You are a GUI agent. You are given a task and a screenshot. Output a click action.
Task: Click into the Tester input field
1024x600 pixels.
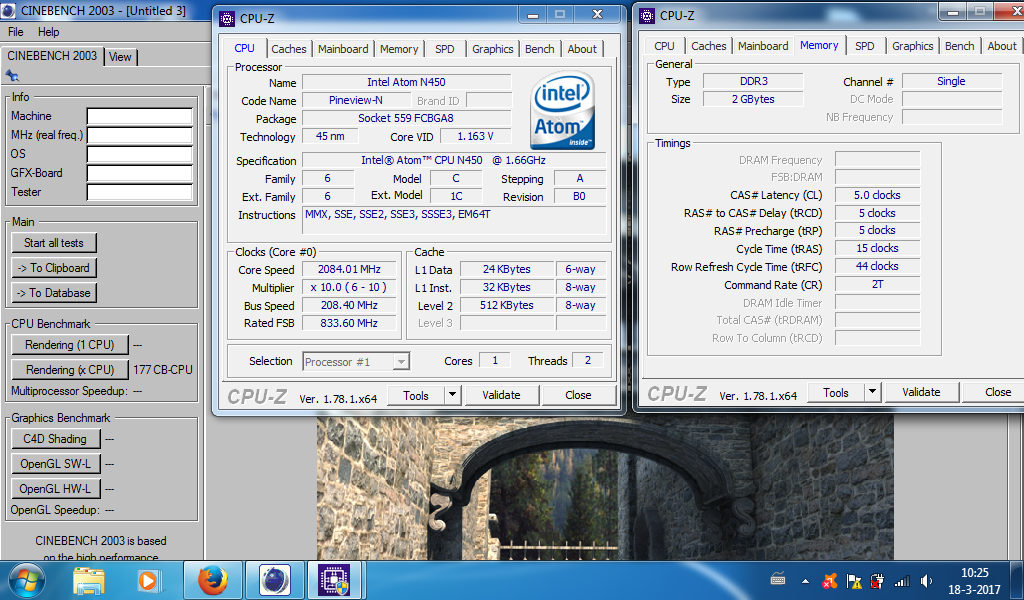[140, 192]
